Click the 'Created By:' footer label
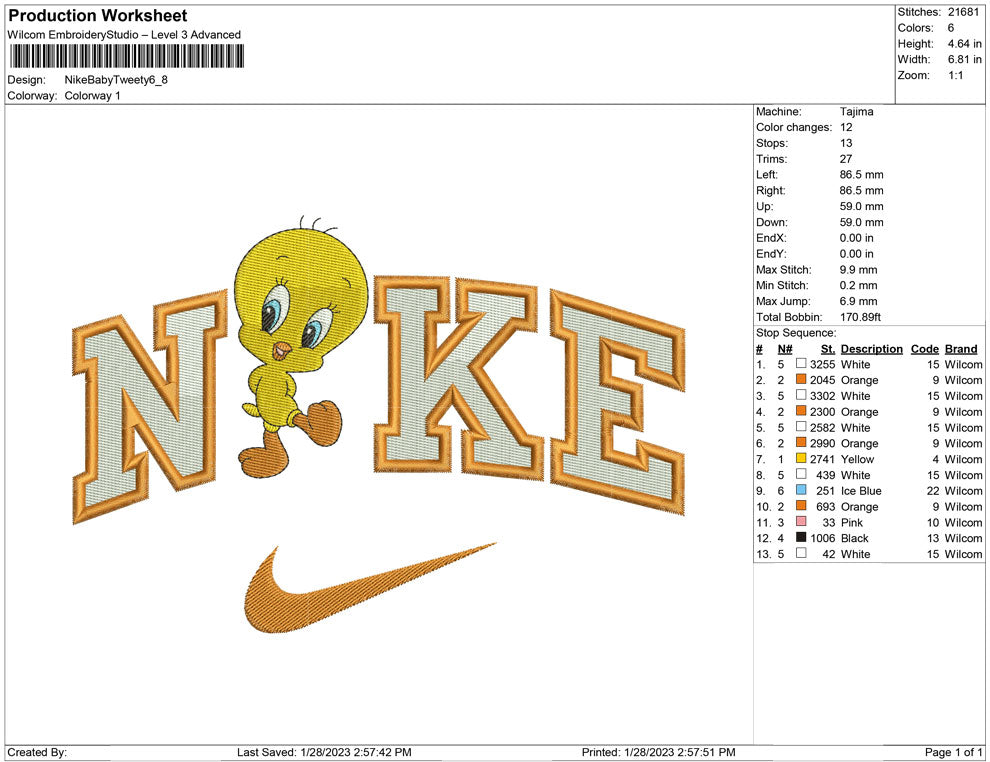 pos(37,752)
